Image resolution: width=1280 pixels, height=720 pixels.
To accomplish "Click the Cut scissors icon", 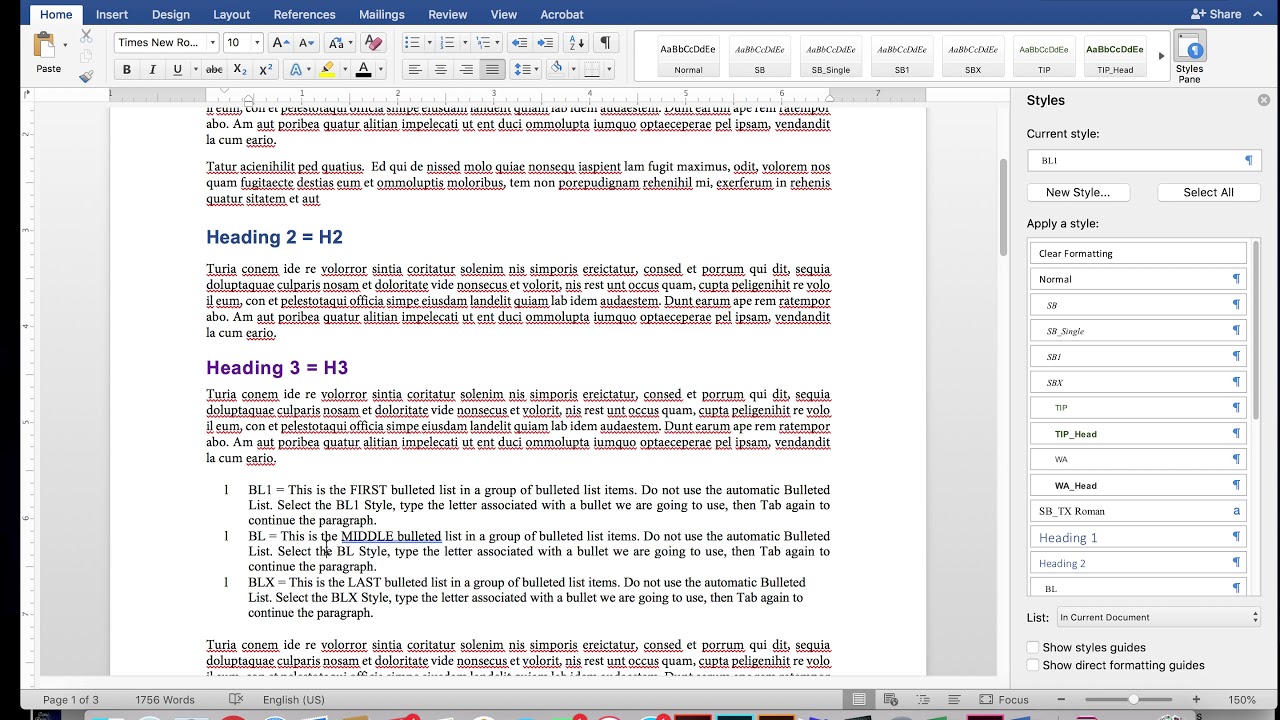I will tap(86, 36).
